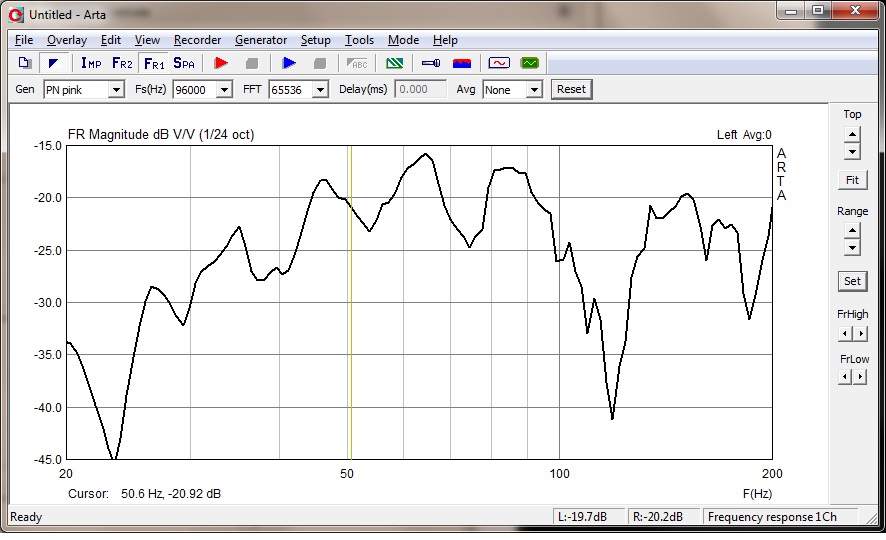Open the green waveform signal icon
Screen dimensions: 886x540
[x=529, y=63]
